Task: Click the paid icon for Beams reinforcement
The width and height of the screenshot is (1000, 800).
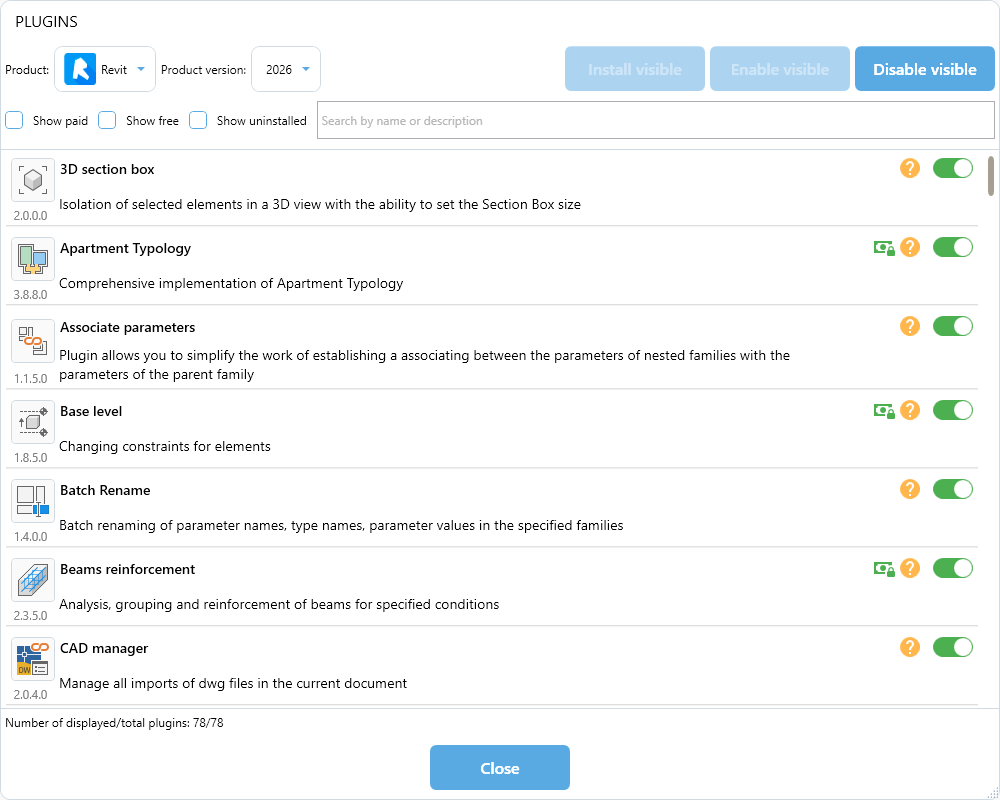Action: click(883, 568)
